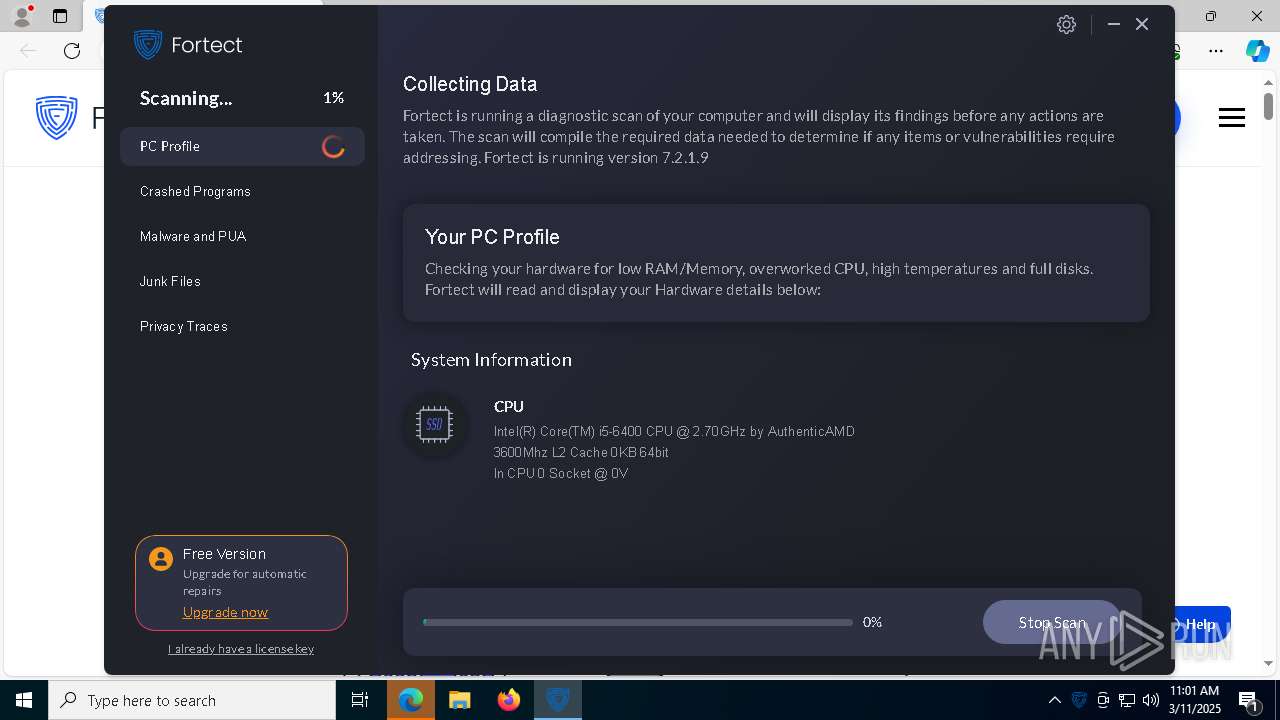
Task: Open network status icon in tray
Action: [x=1127, y=700]
